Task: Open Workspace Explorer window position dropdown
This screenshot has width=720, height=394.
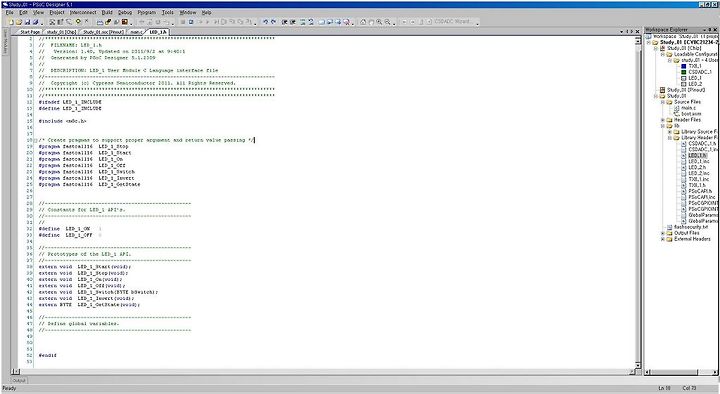Action: 704,30
